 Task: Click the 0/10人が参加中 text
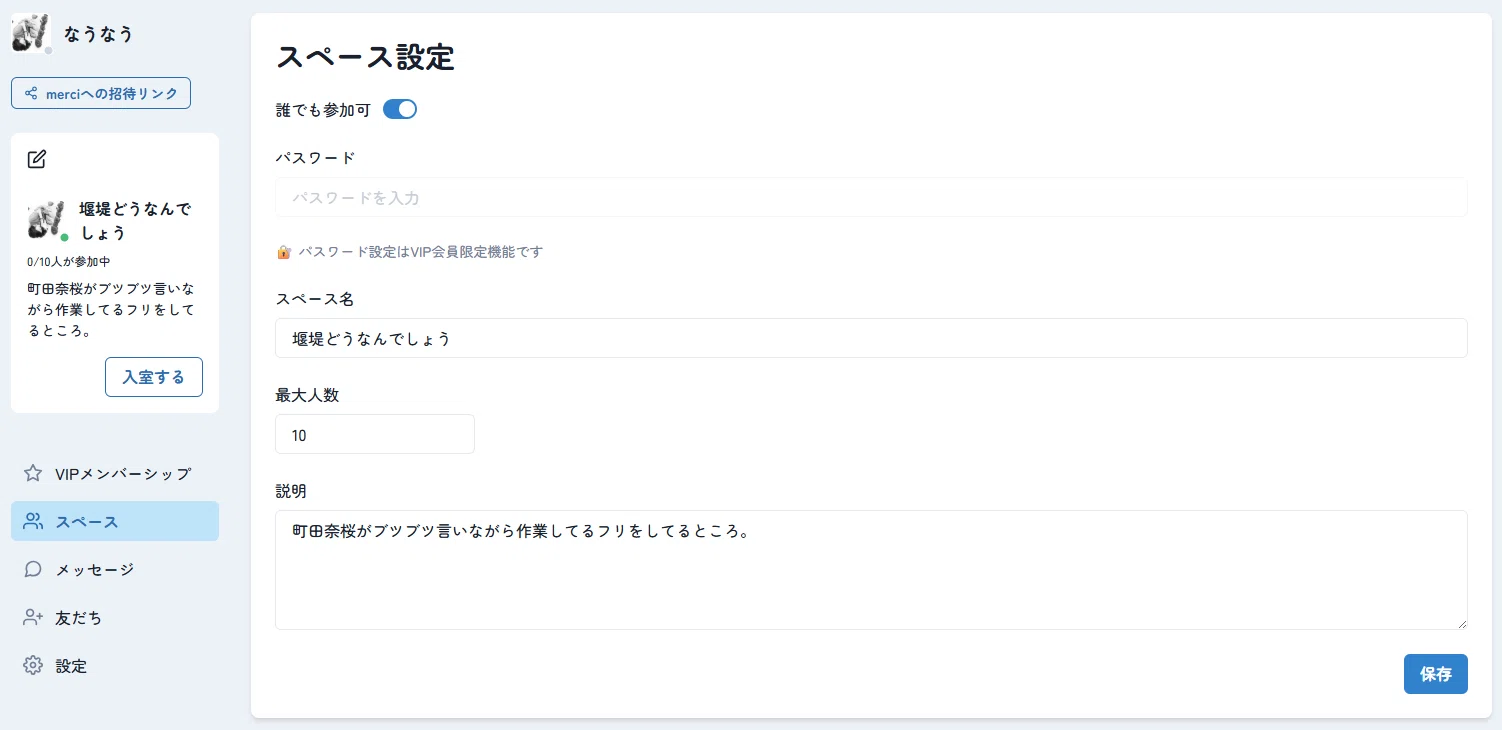point(69,262)
